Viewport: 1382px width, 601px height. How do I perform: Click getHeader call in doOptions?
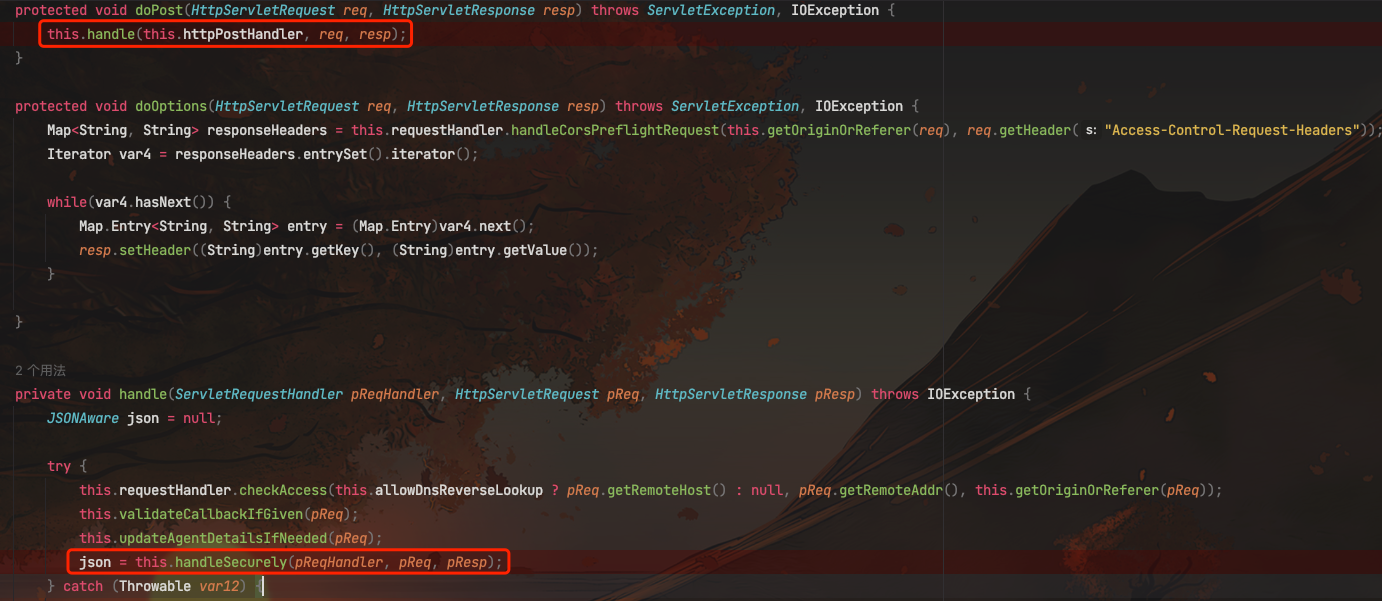1034,130
